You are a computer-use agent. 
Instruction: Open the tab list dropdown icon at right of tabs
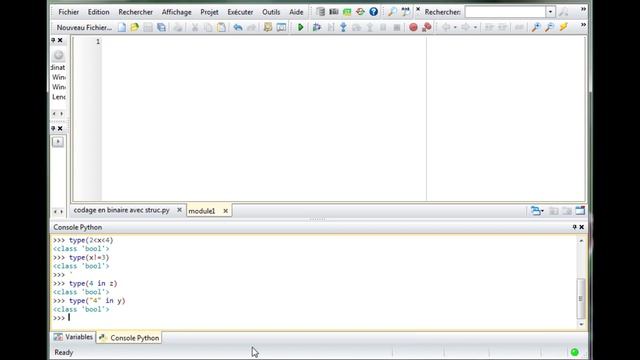point(537,211)
